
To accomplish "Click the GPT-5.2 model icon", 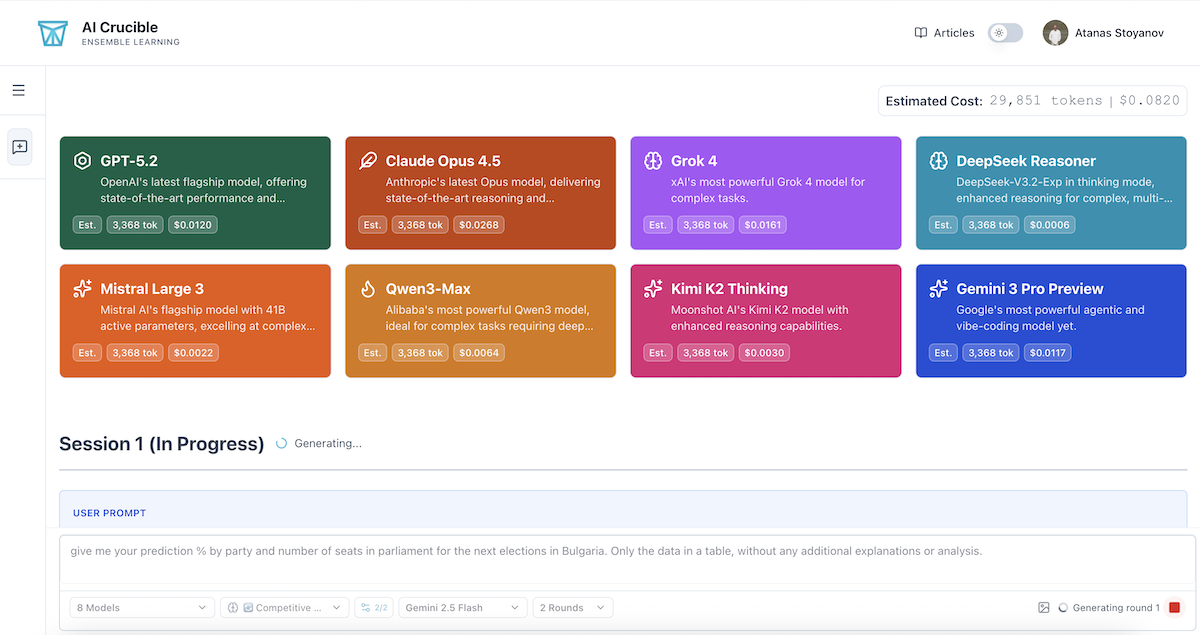I will click(x=82, y=161).
